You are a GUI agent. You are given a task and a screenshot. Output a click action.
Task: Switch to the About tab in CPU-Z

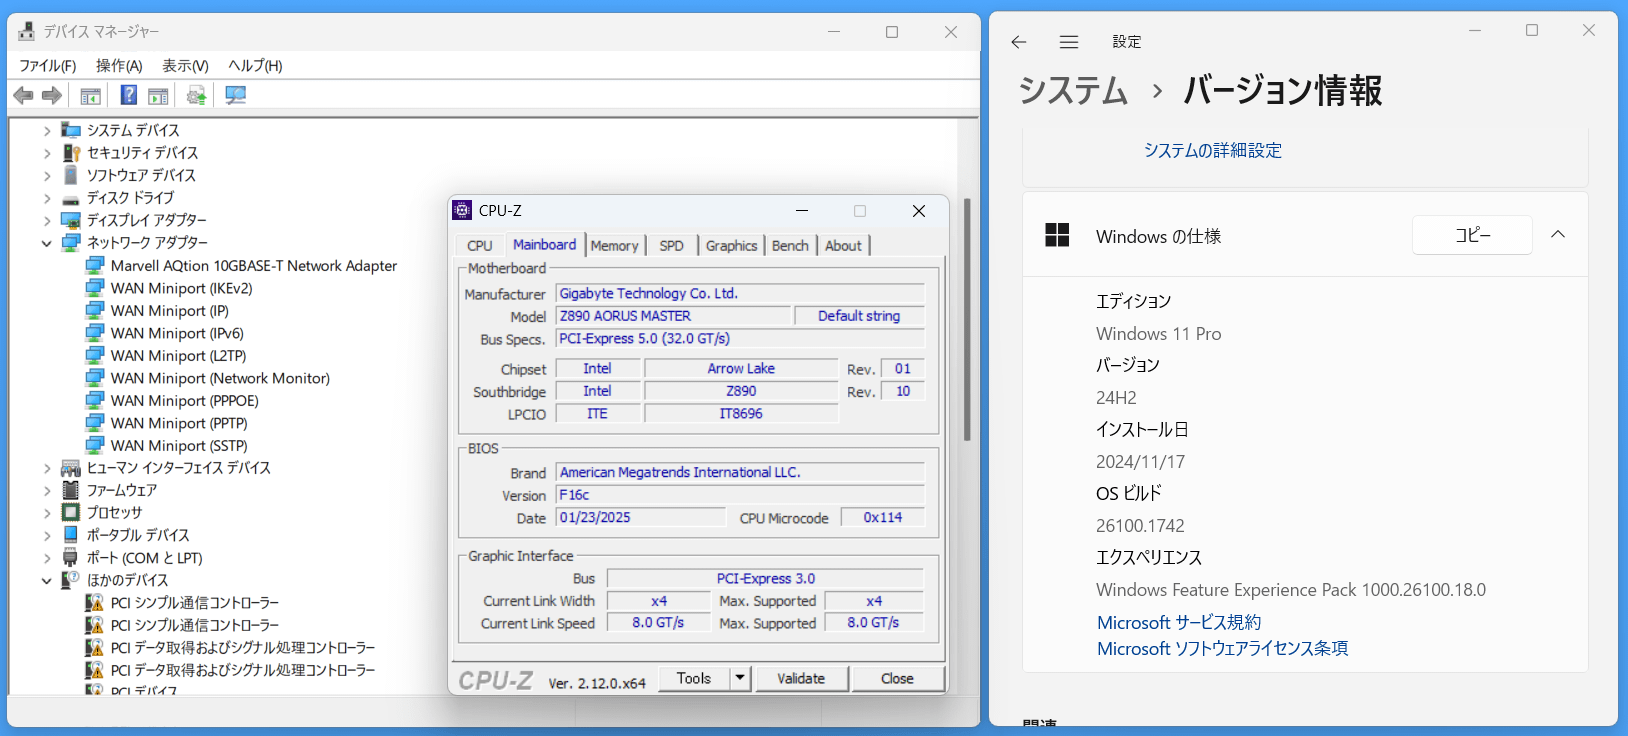pyautogui.click(x=843, y=246)
